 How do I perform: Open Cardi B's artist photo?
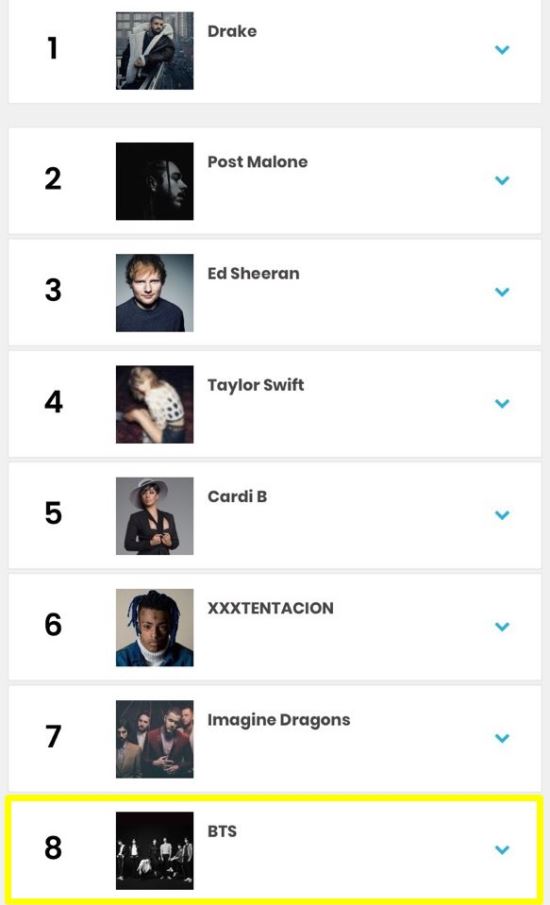tap(155, 516)
